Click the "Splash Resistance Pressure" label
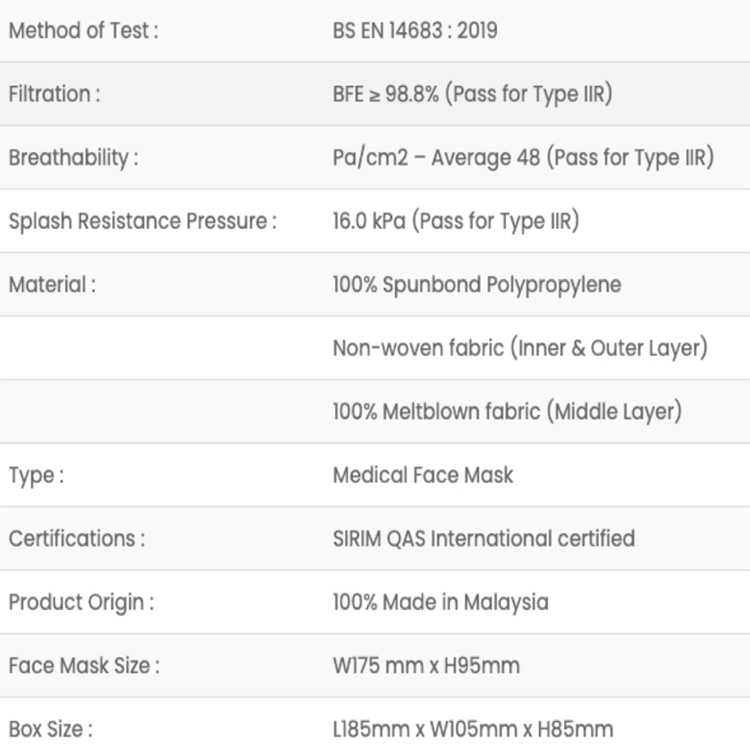 [x=142, y=221]
